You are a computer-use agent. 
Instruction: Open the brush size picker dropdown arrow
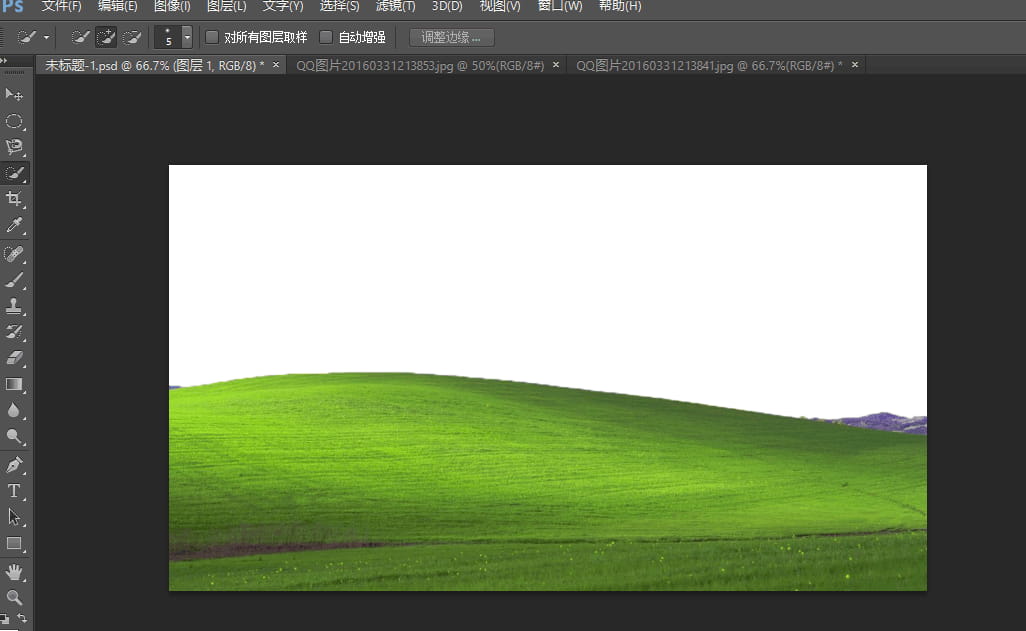click(187, 37)
